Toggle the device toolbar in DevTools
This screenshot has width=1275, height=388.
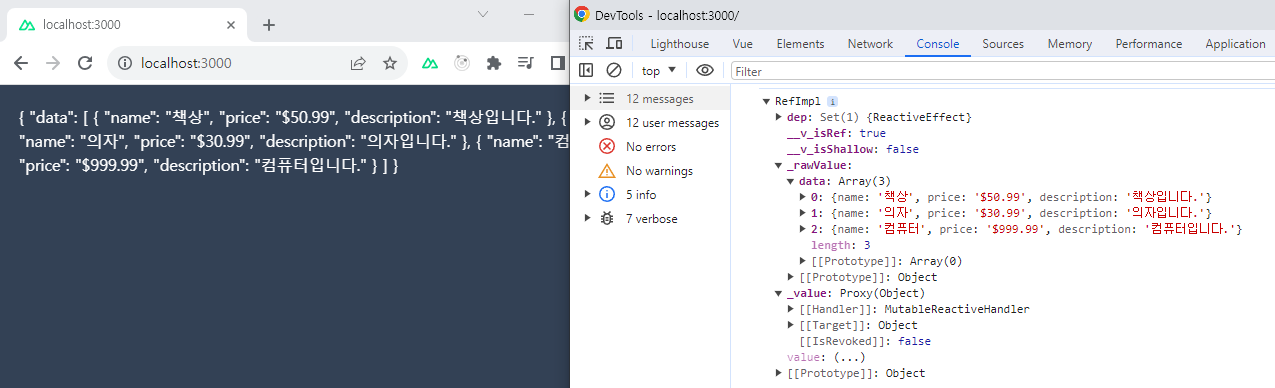click(x=614, y=44)
